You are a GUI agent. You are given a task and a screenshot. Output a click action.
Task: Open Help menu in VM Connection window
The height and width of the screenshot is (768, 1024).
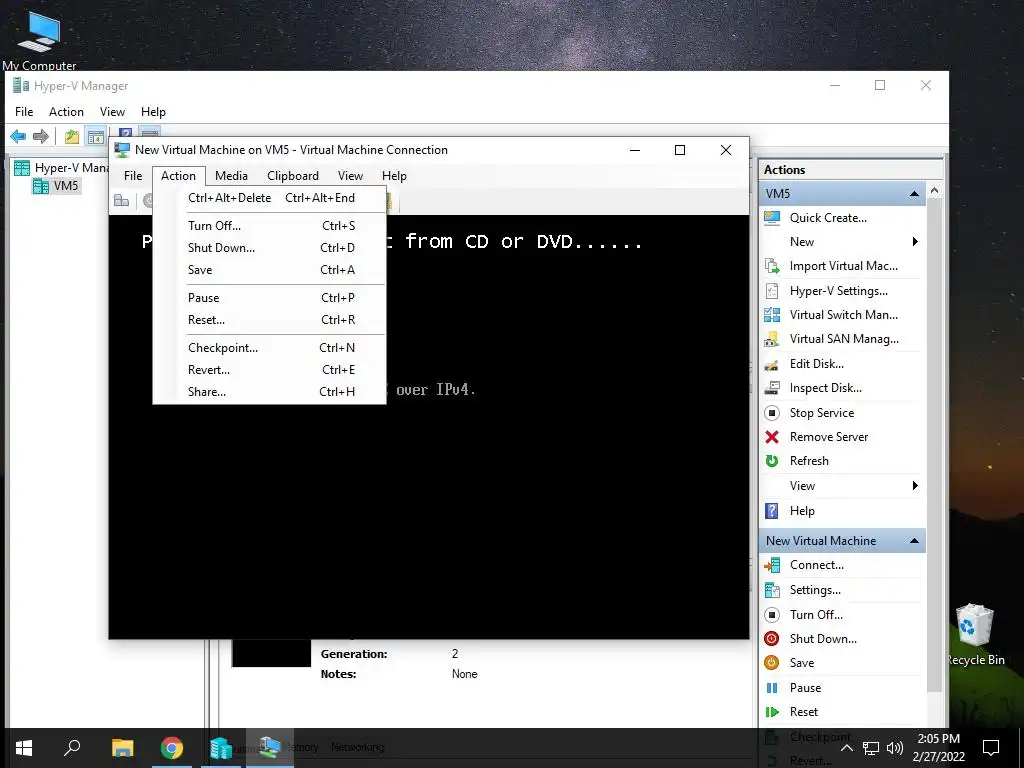tap(394, 176)
